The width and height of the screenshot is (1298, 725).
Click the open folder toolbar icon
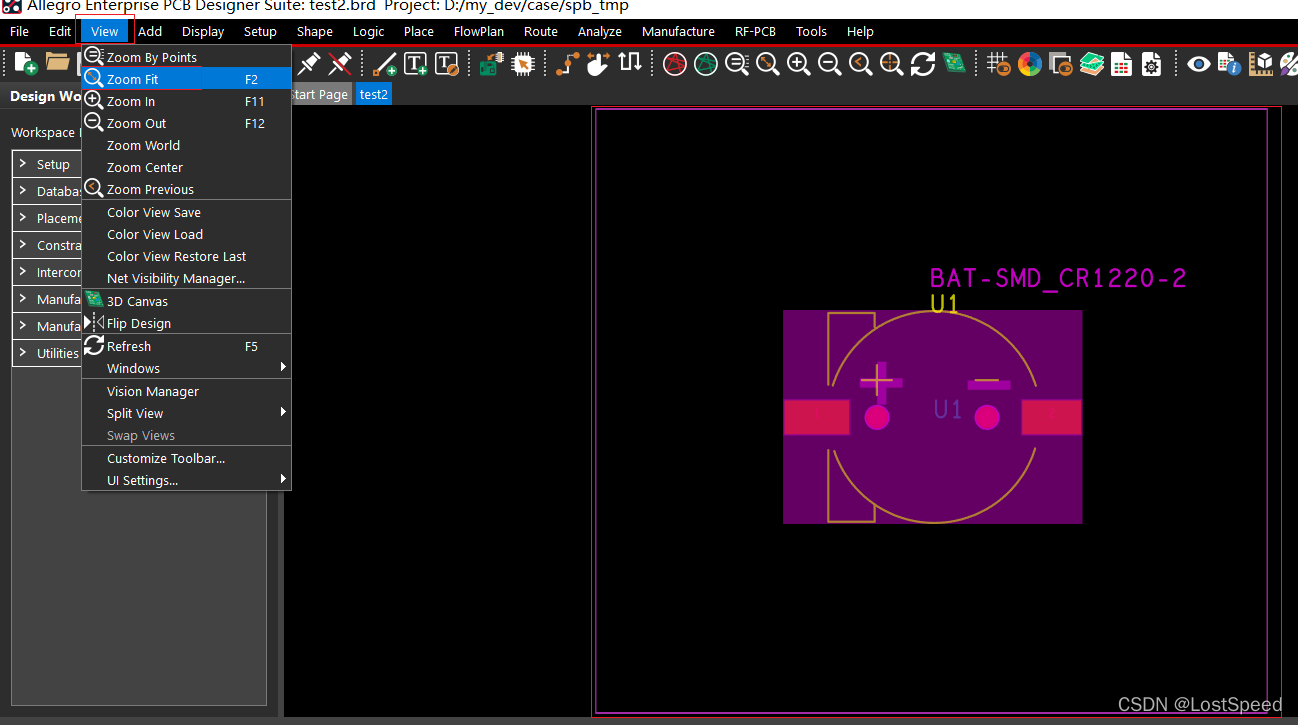click(x=57, y=63)
